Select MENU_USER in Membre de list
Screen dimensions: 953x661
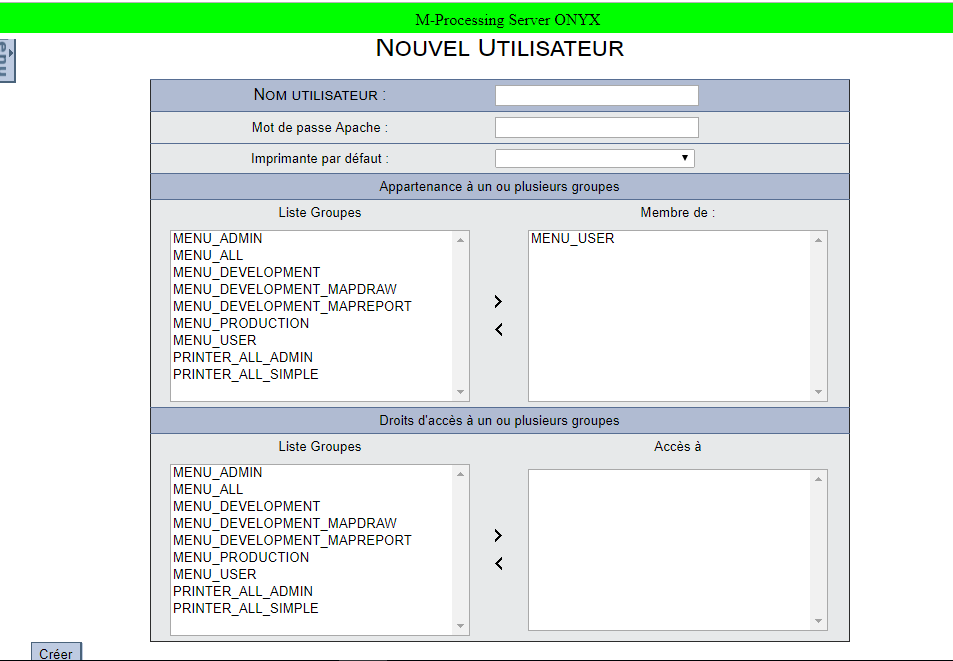[x=572, y=239]
